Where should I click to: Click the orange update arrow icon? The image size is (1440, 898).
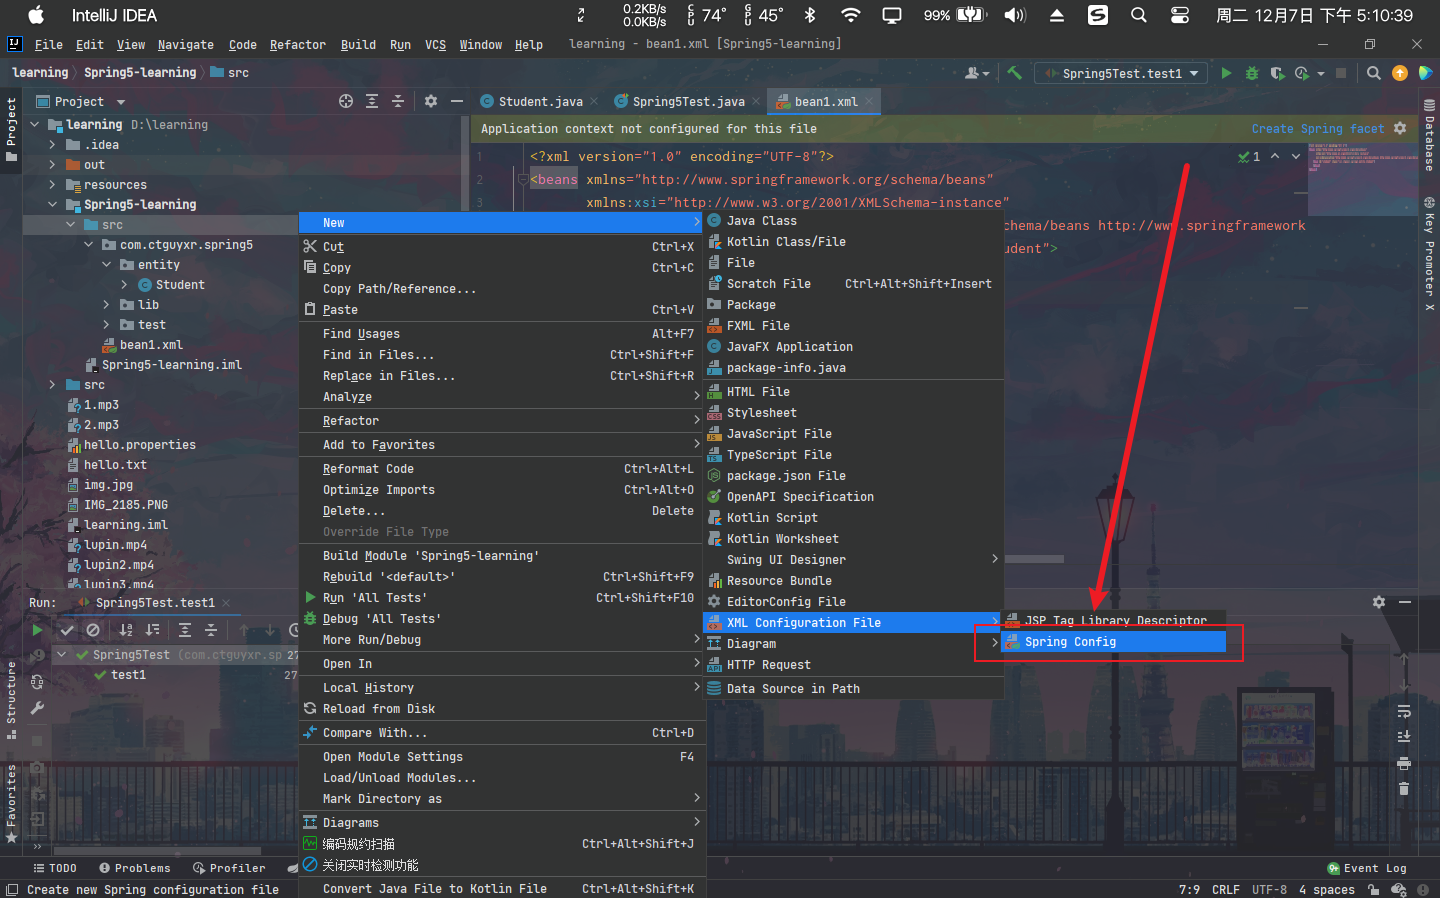1400,73
